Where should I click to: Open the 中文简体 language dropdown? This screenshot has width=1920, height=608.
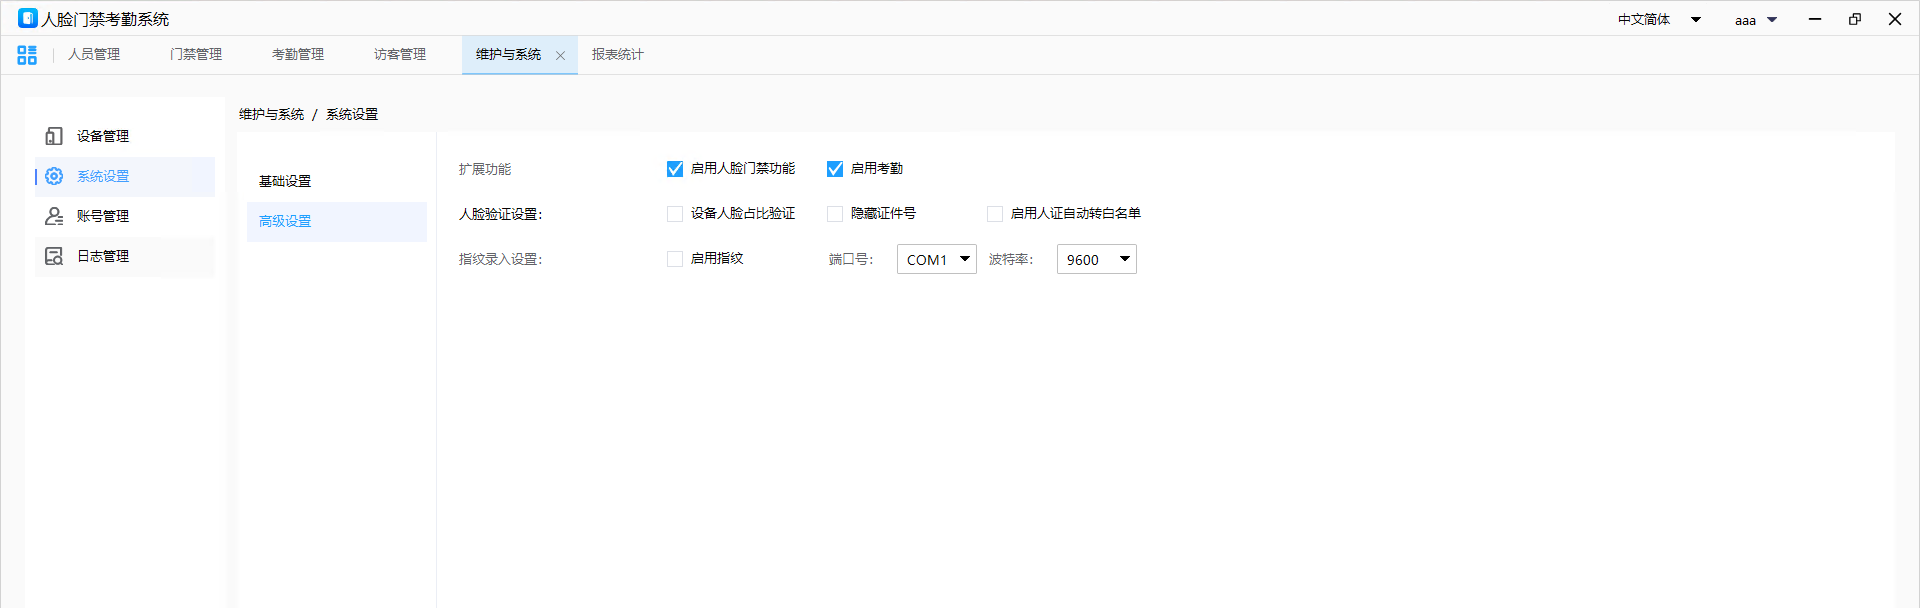pyautogui.click(x=1659, y=20)
